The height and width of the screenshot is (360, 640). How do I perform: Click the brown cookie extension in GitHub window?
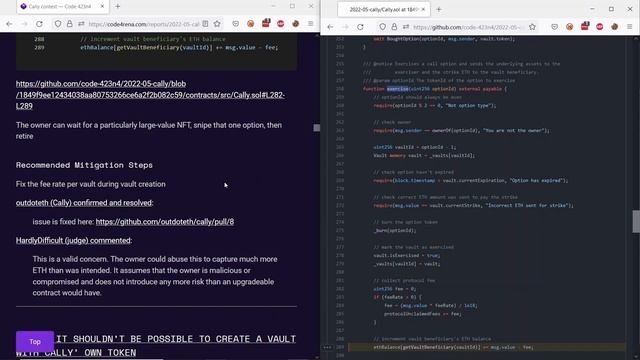click(614, 27)
